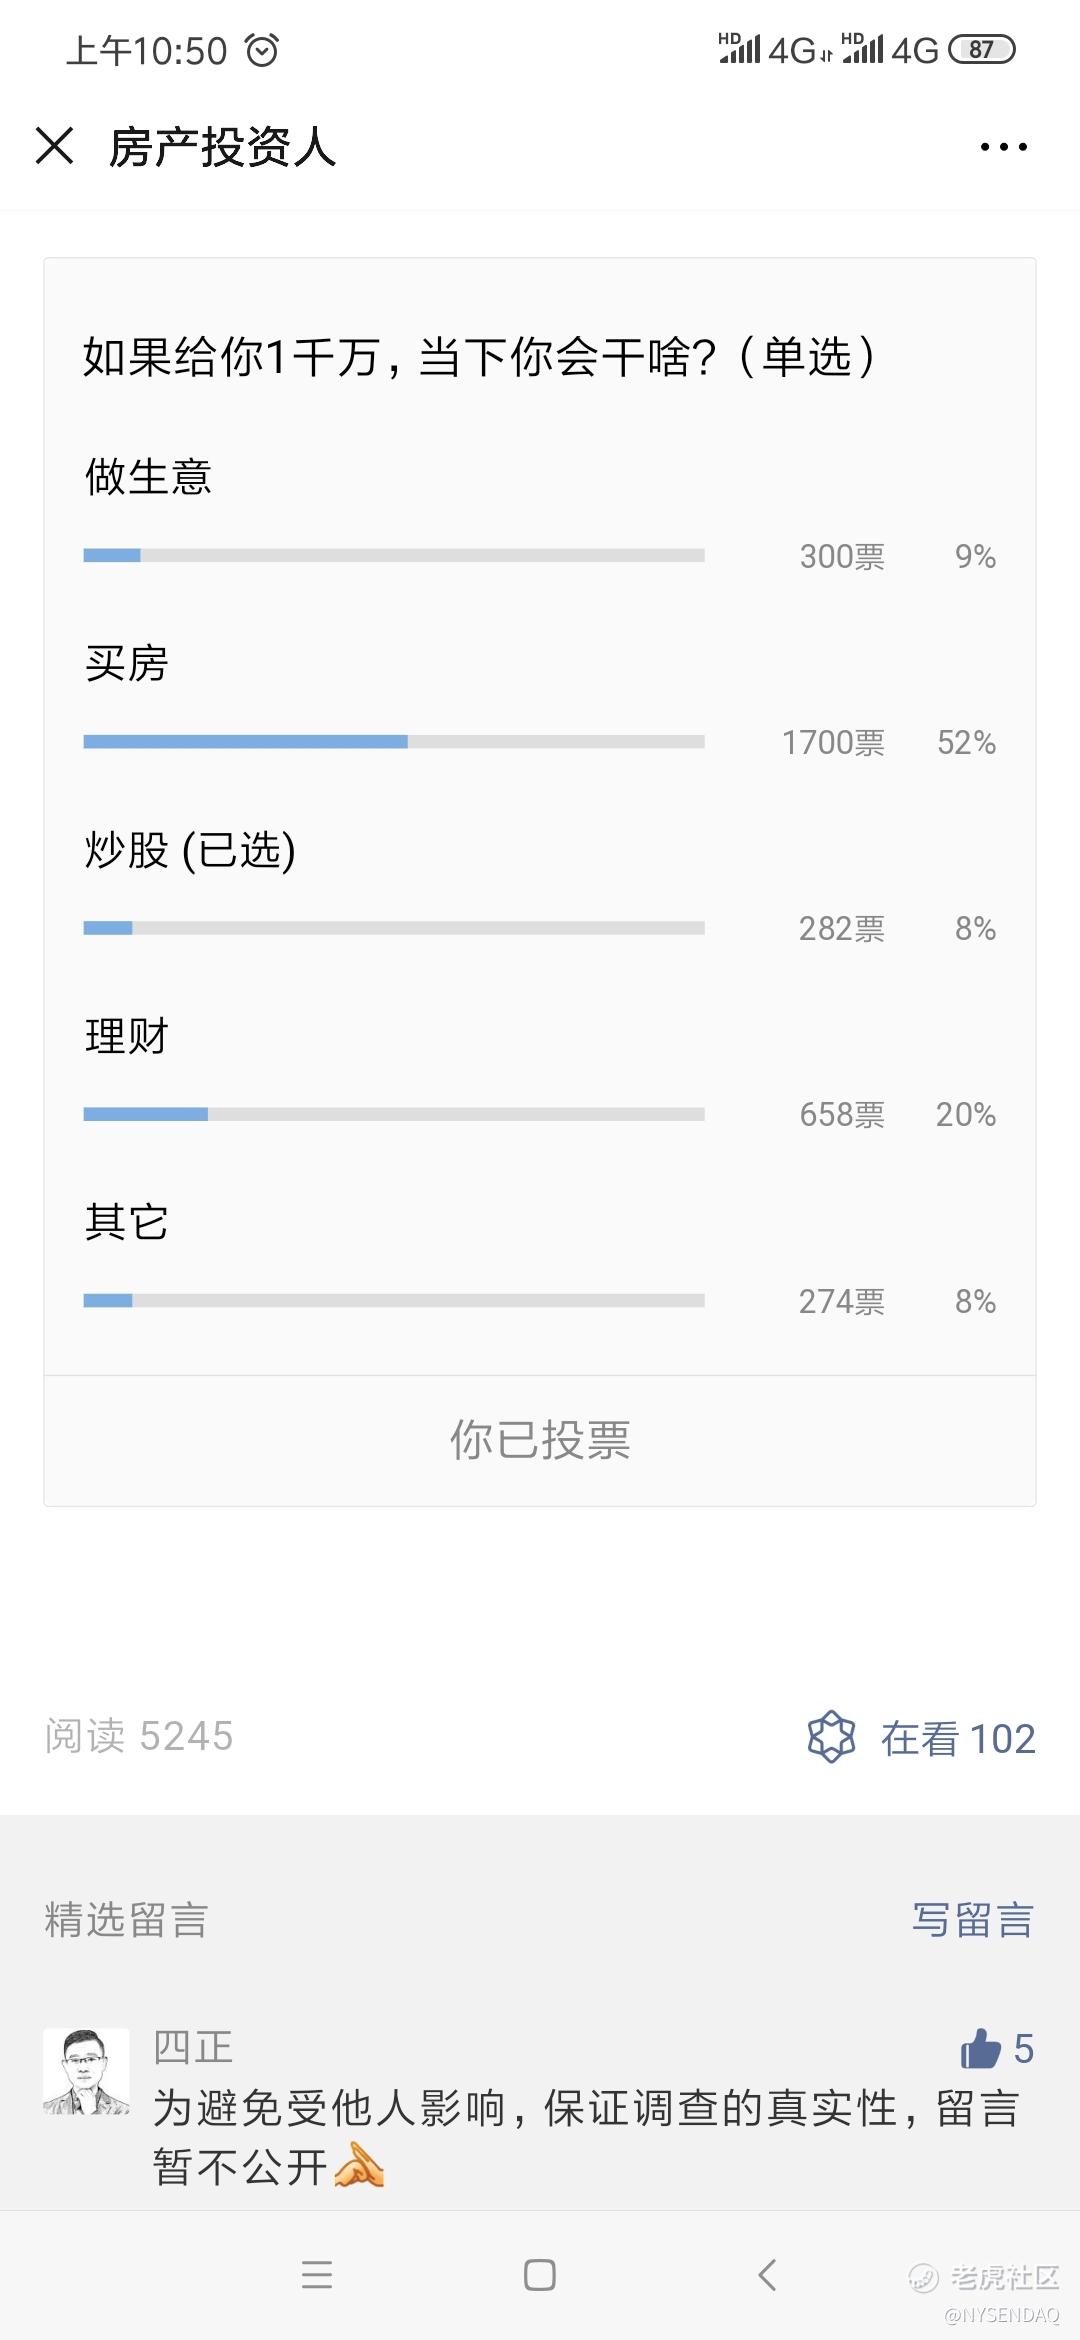Tap the alarm clock status icon

262,50
